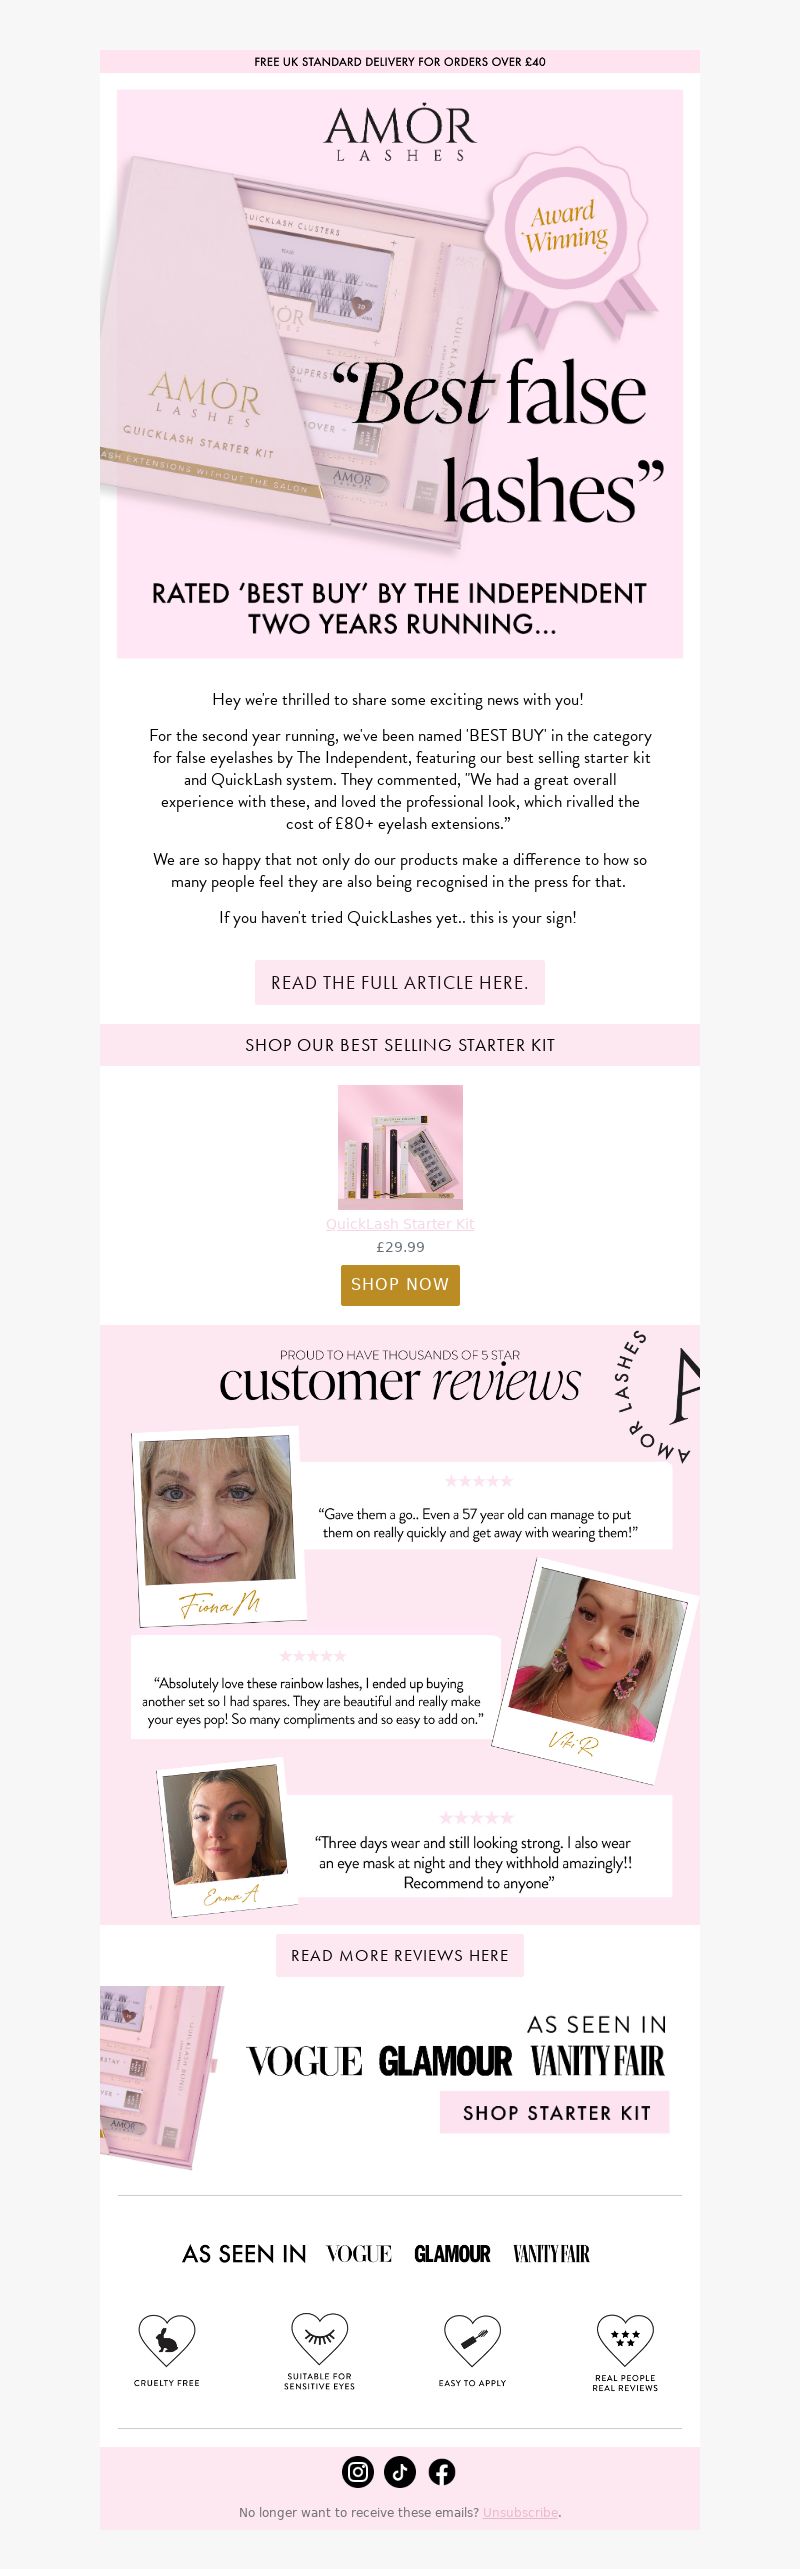Click the Unsubscribe link
The width and height of the screenshot is (800, 2569).
pos(520,2512)
